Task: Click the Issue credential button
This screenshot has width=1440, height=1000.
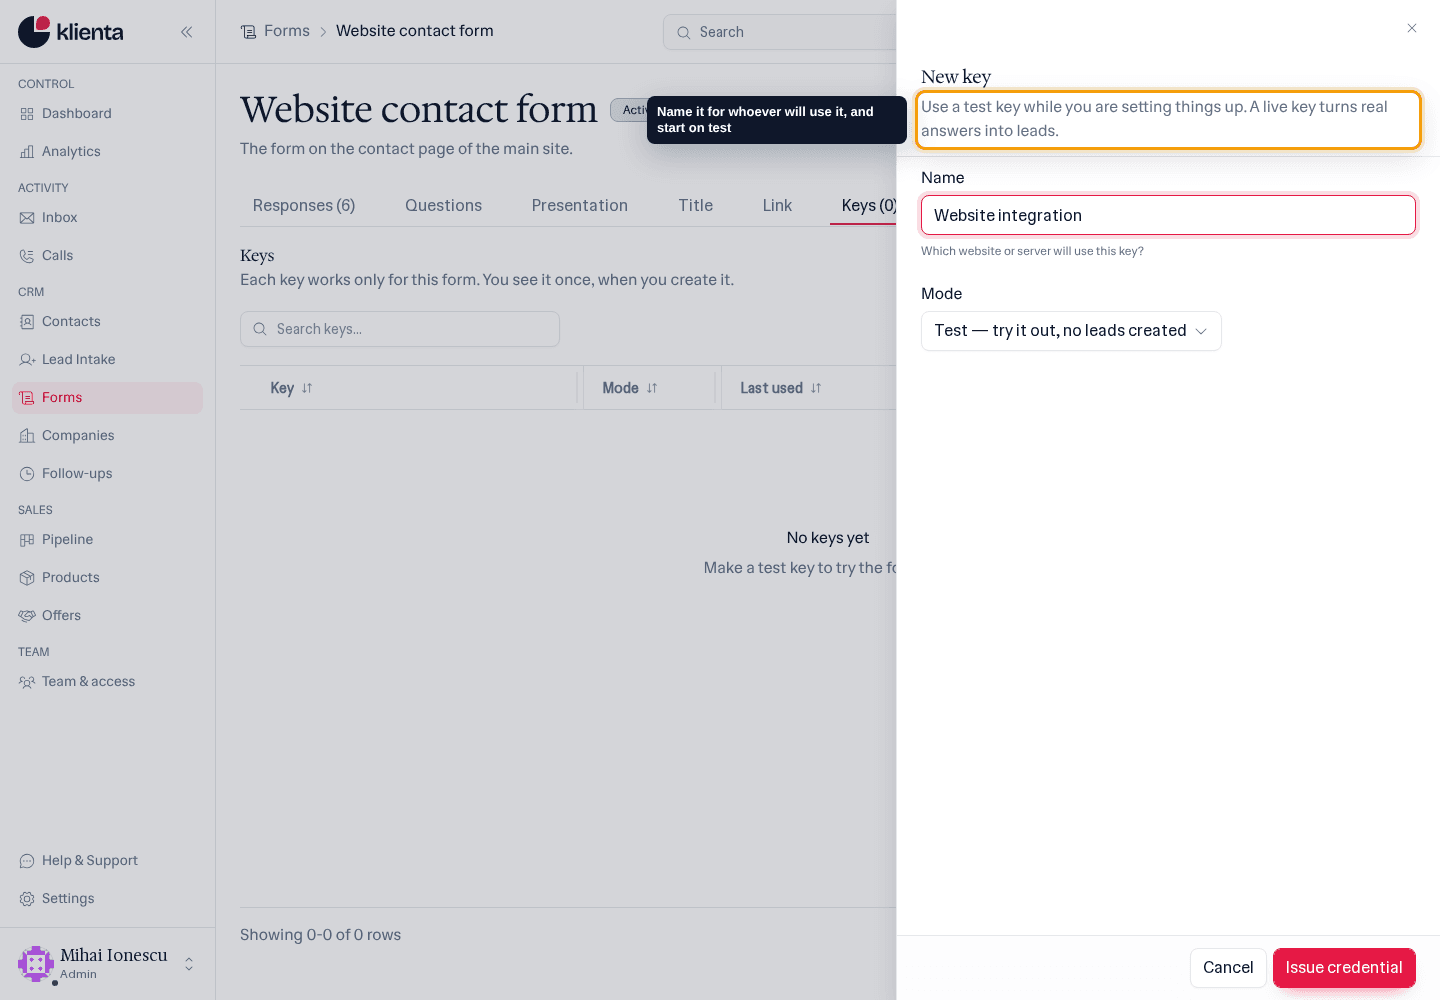Action: coord(1344,968)
